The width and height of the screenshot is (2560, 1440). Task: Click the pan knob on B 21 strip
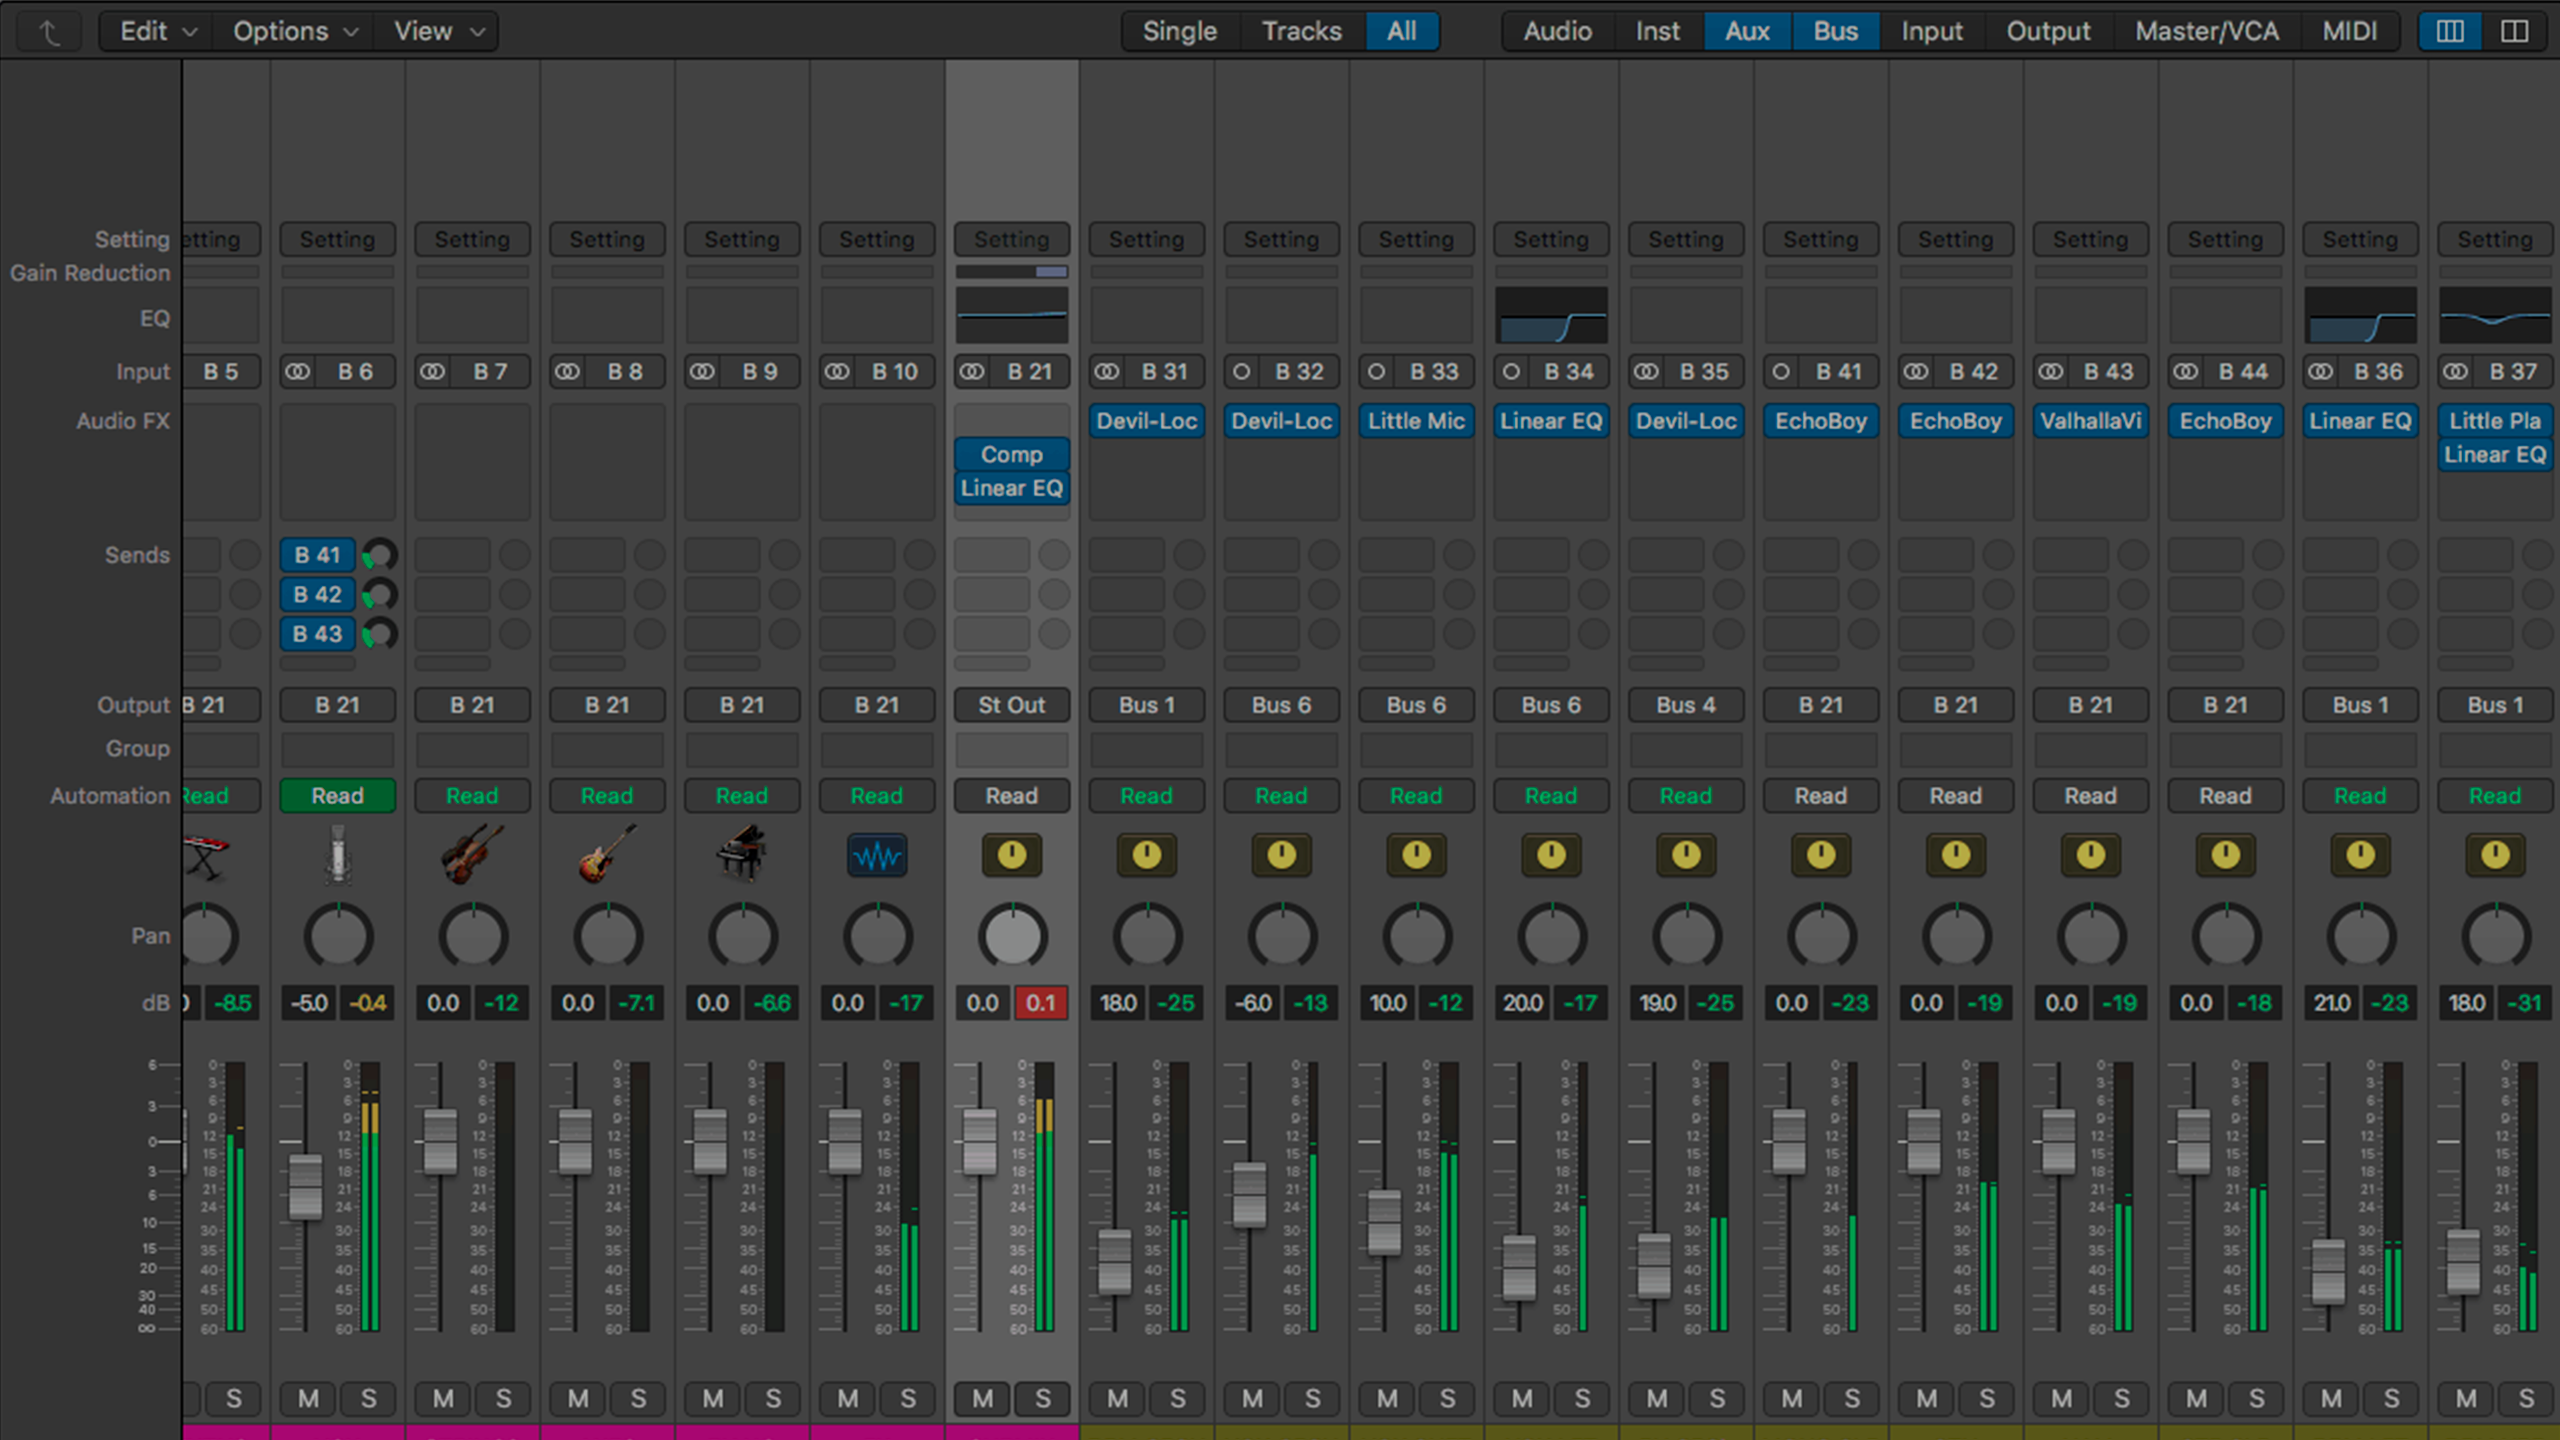[1012, 936]
